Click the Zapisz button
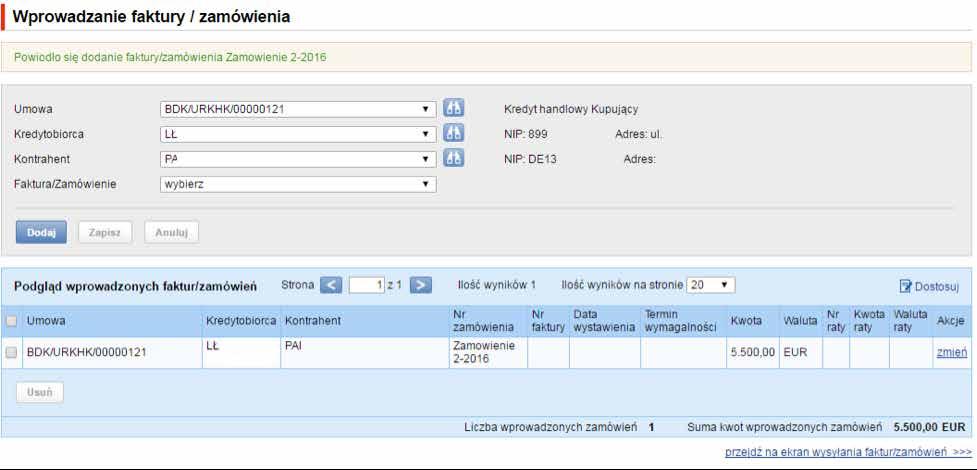 105,233
